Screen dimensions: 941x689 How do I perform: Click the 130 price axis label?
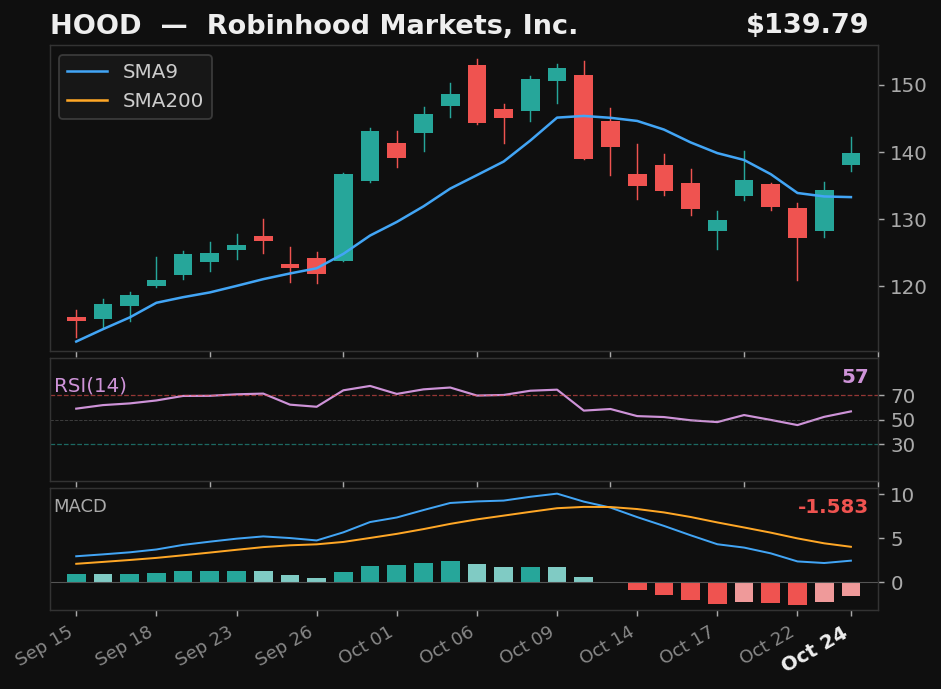[908, 220]
